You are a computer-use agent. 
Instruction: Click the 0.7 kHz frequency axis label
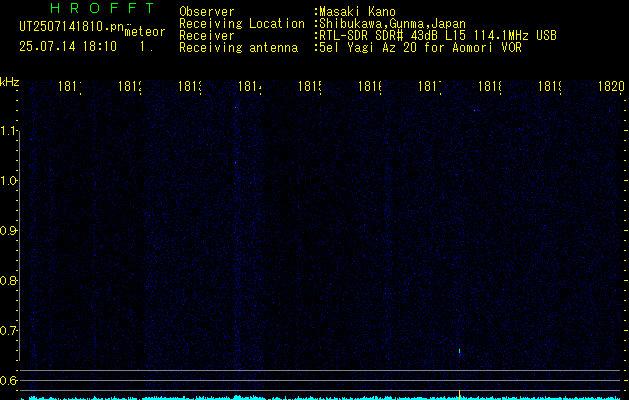click(8, 331)
